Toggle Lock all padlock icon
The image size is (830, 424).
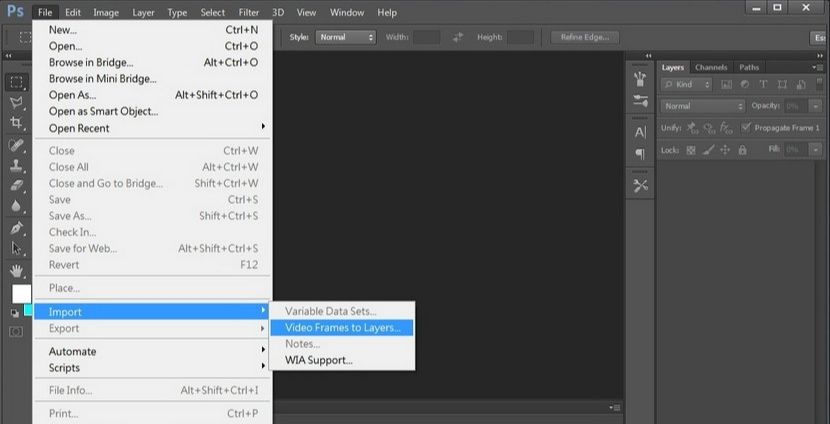742,150
